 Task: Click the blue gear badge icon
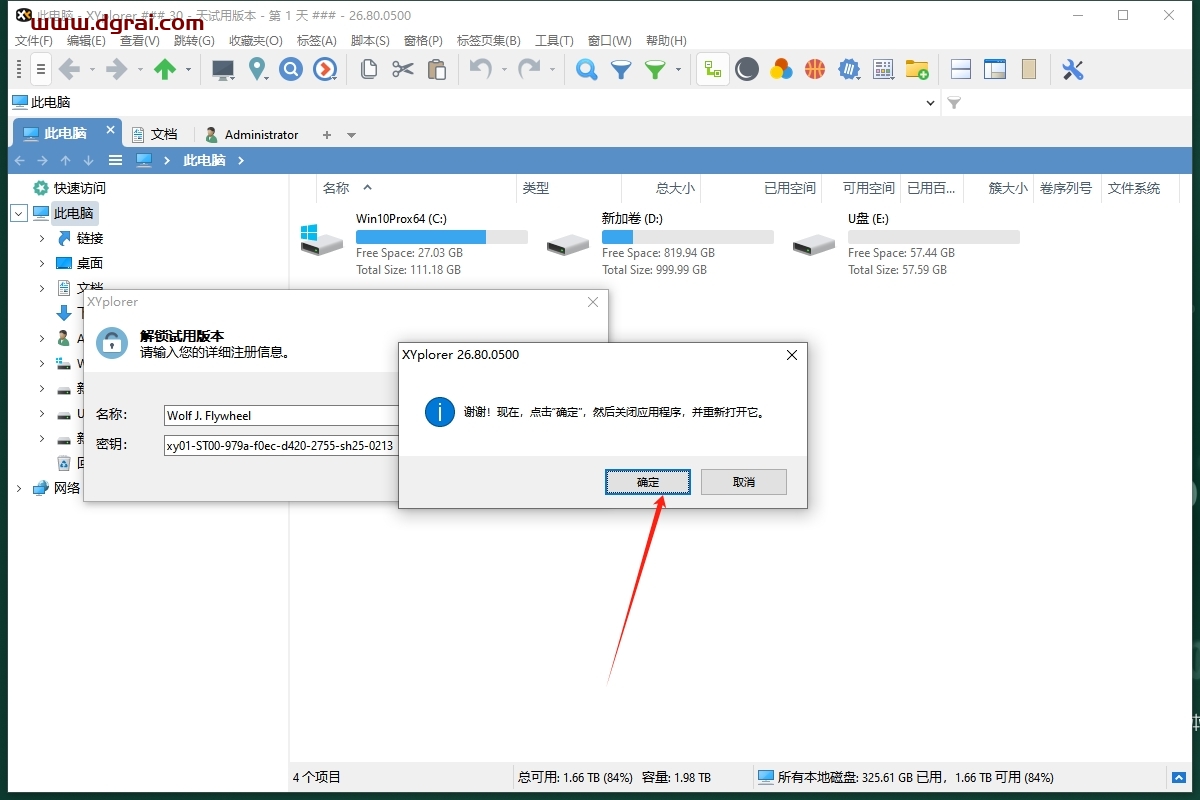(x=849, y=69)
